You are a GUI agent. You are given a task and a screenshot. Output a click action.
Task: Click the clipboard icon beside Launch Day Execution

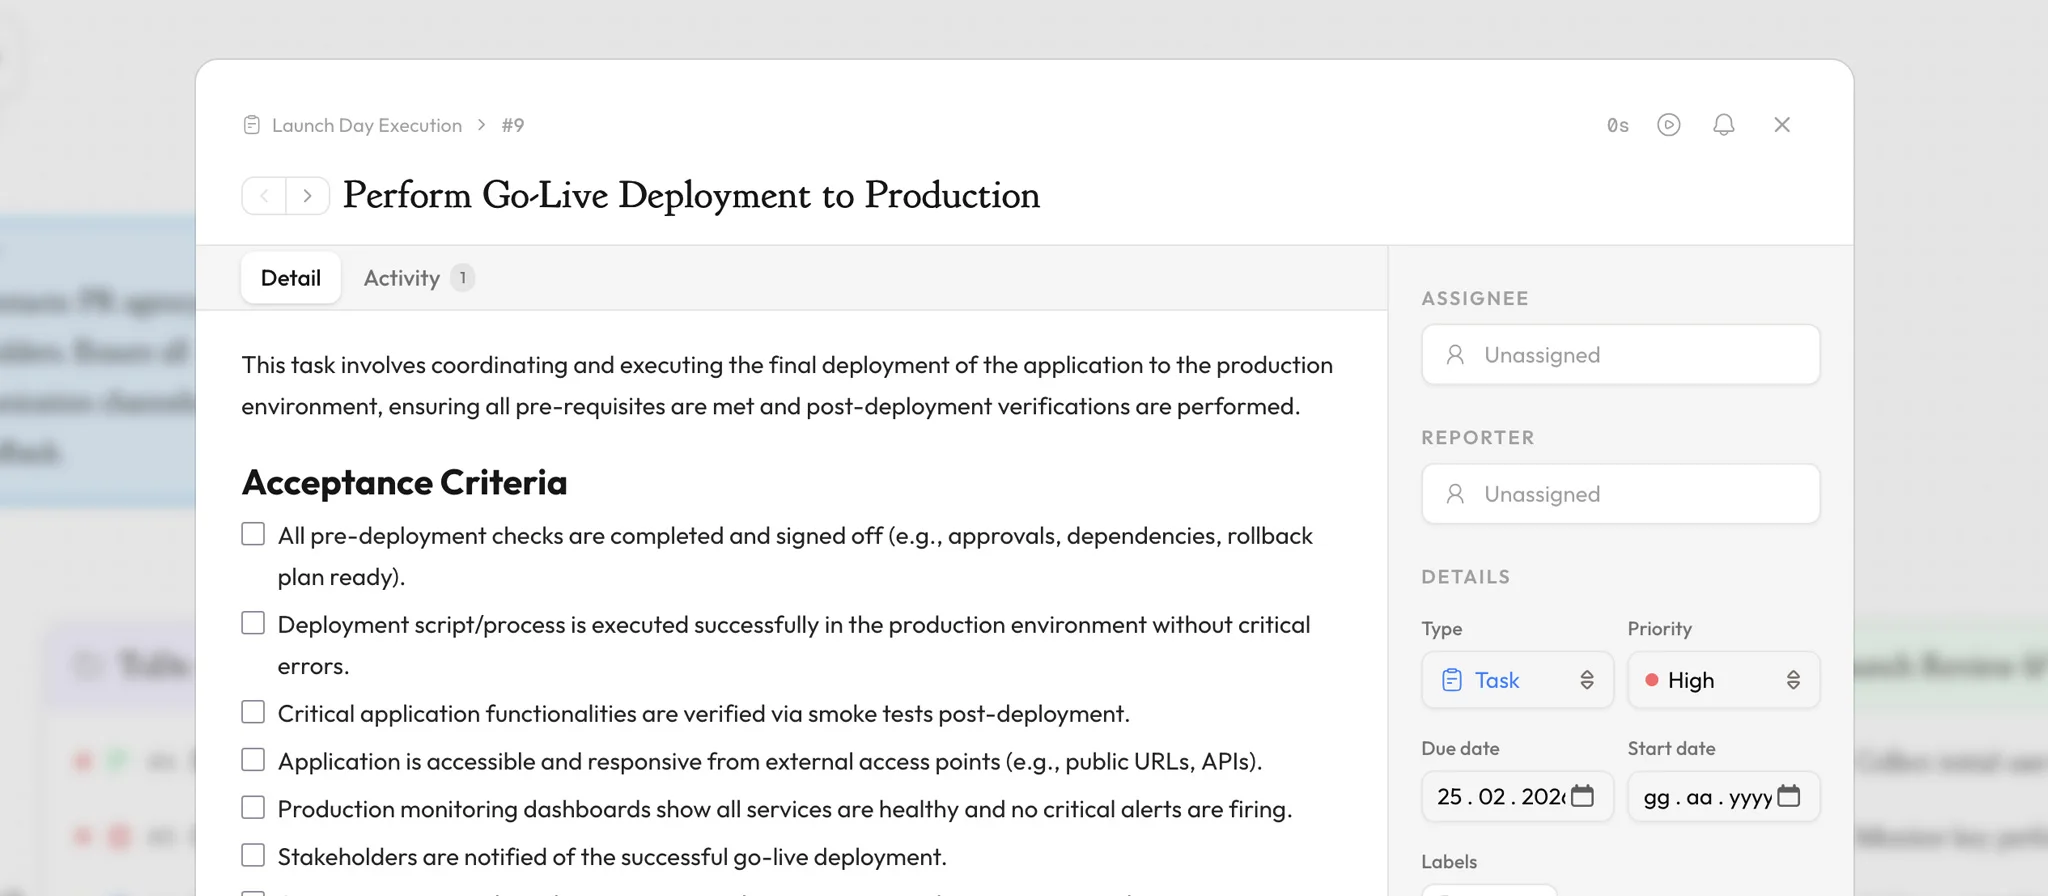(x=252, y=125)
